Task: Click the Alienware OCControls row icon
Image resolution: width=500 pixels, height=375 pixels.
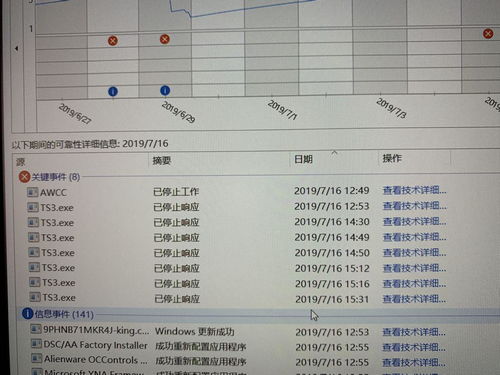Action: 36,359
